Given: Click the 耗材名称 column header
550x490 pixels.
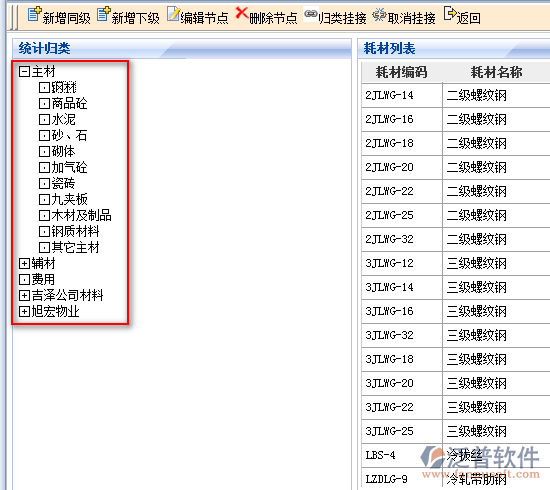Looking at the screenshot, I should (496, 72).
